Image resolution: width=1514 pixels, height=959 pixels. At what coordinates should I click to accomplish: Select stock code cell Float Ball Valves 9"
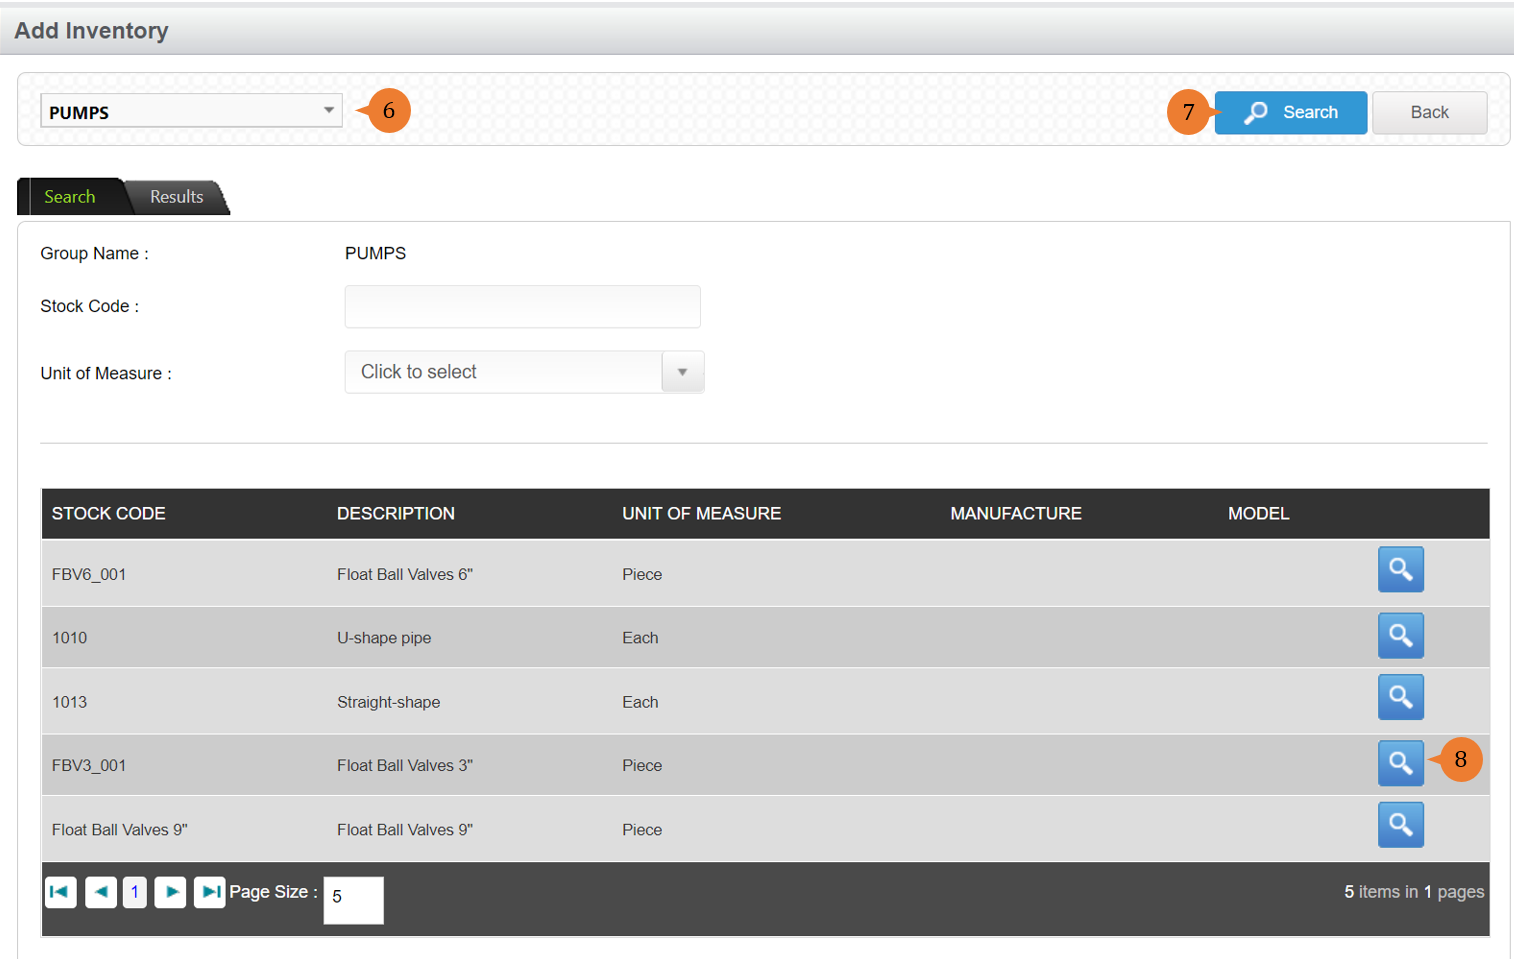pos(120,830)
